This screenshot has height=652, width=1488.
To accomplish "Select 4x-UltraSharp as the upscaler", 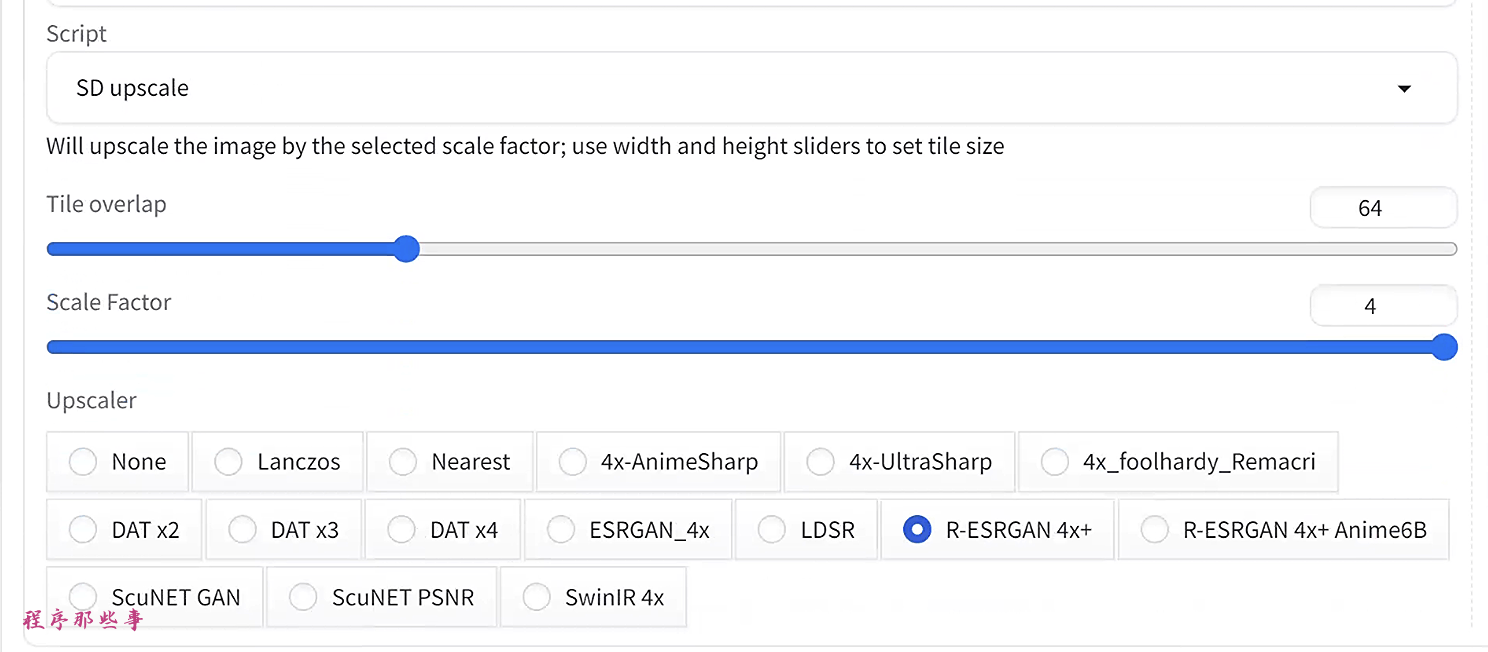I will [821, 462].
